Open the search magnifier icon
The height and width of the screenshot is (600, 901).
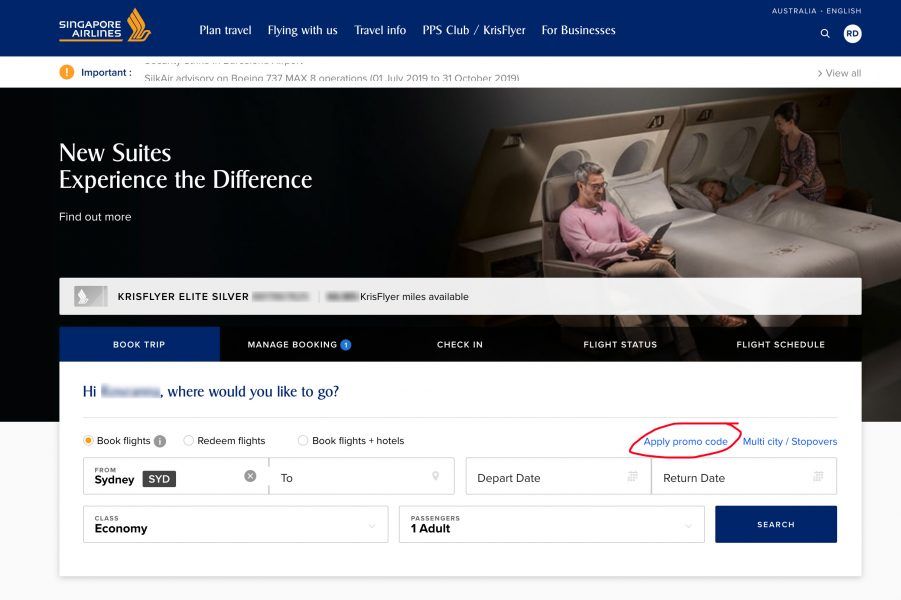click(825, 34)
